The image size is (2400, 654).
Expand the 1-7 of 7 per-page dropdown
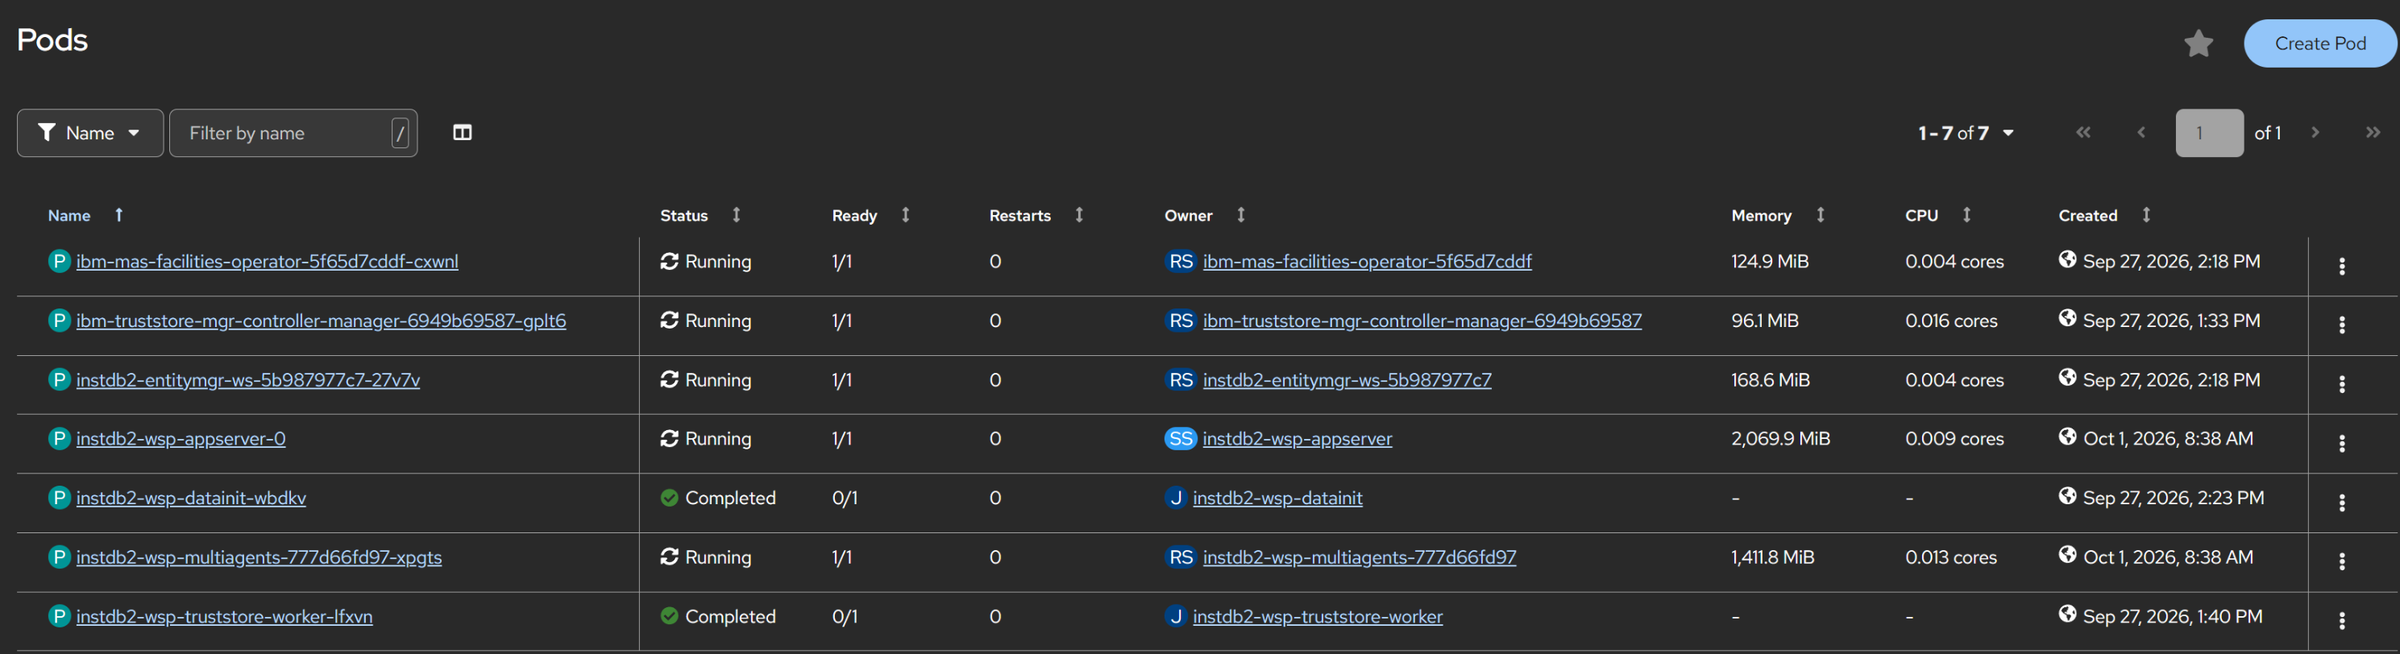pos(1966,133)
